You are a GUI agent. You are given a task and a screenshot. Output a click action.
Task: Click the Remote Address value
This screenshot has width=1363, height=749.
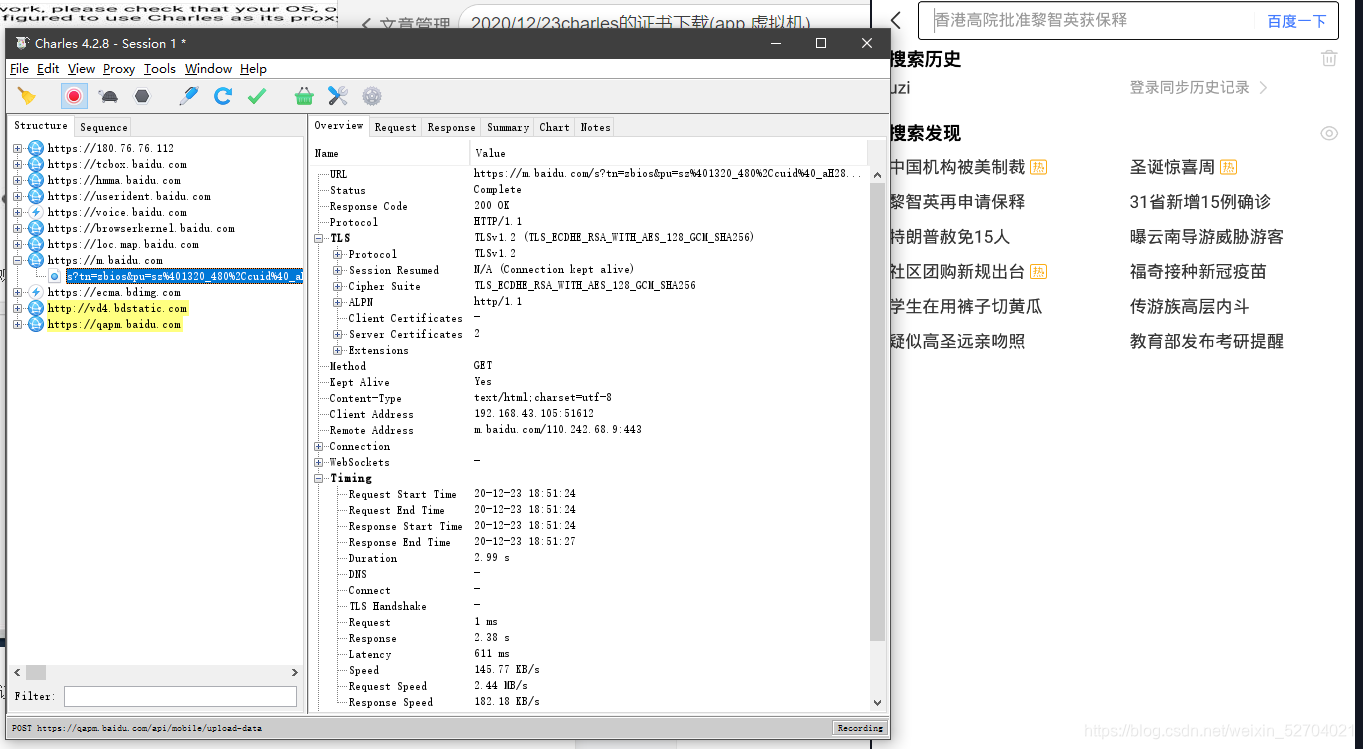557,430
